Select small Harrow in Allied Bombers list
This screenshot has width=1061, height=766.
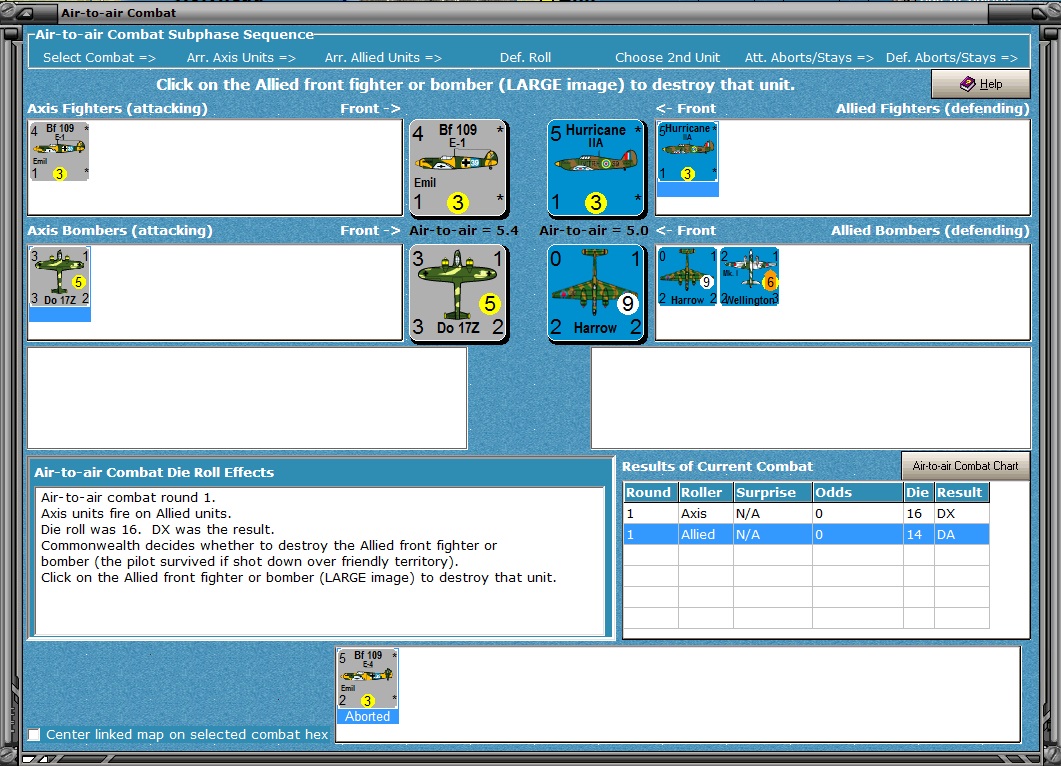687,277
